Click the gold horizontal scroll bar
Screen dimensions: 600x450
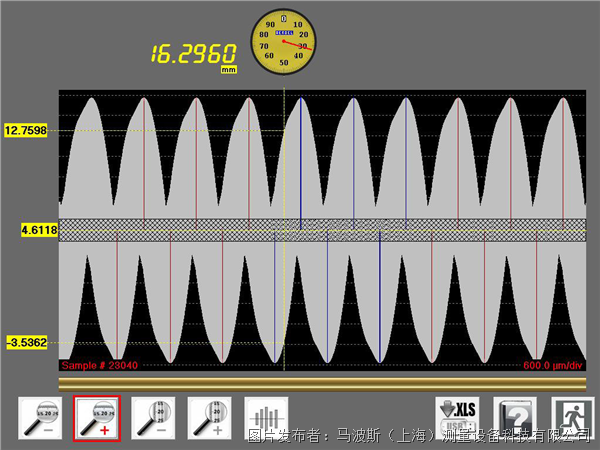click(x=322, y=383)
